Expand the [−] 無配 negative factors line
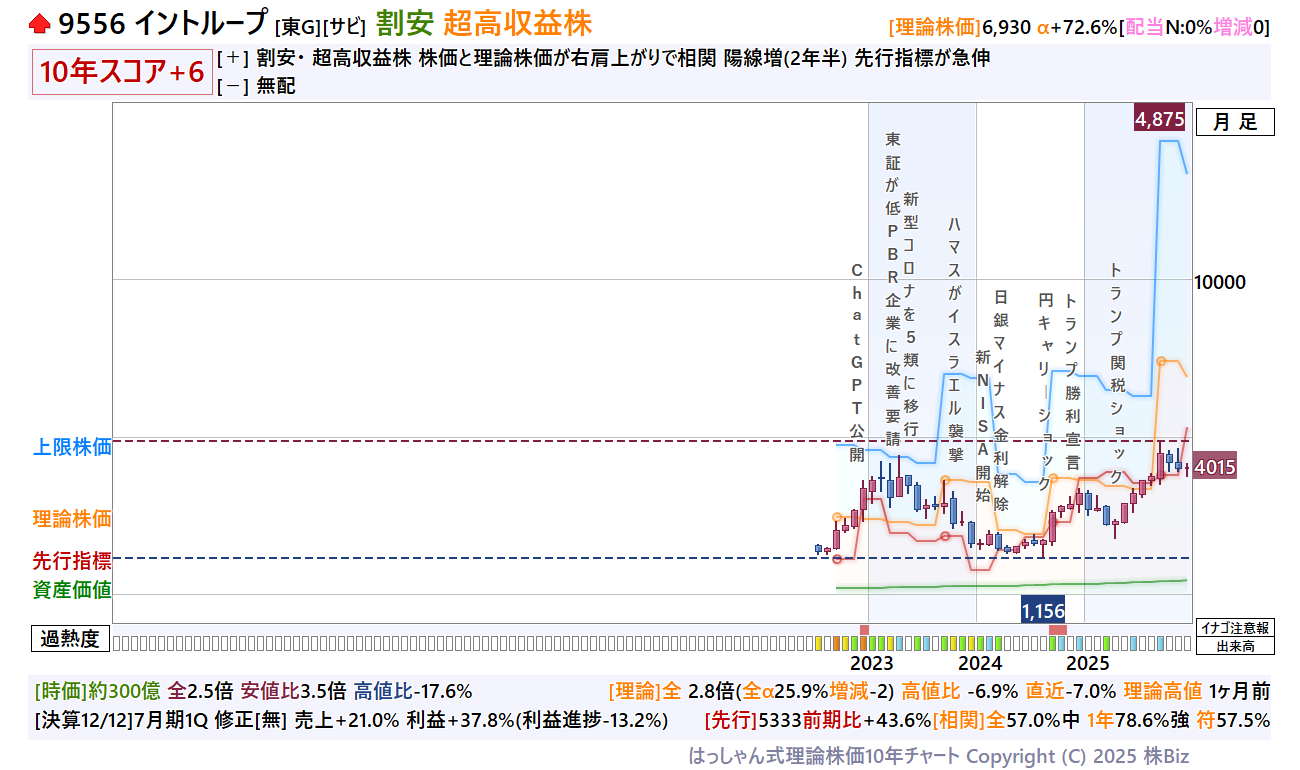The height and width of the screenshot is (770, 1300). point(232,86)
